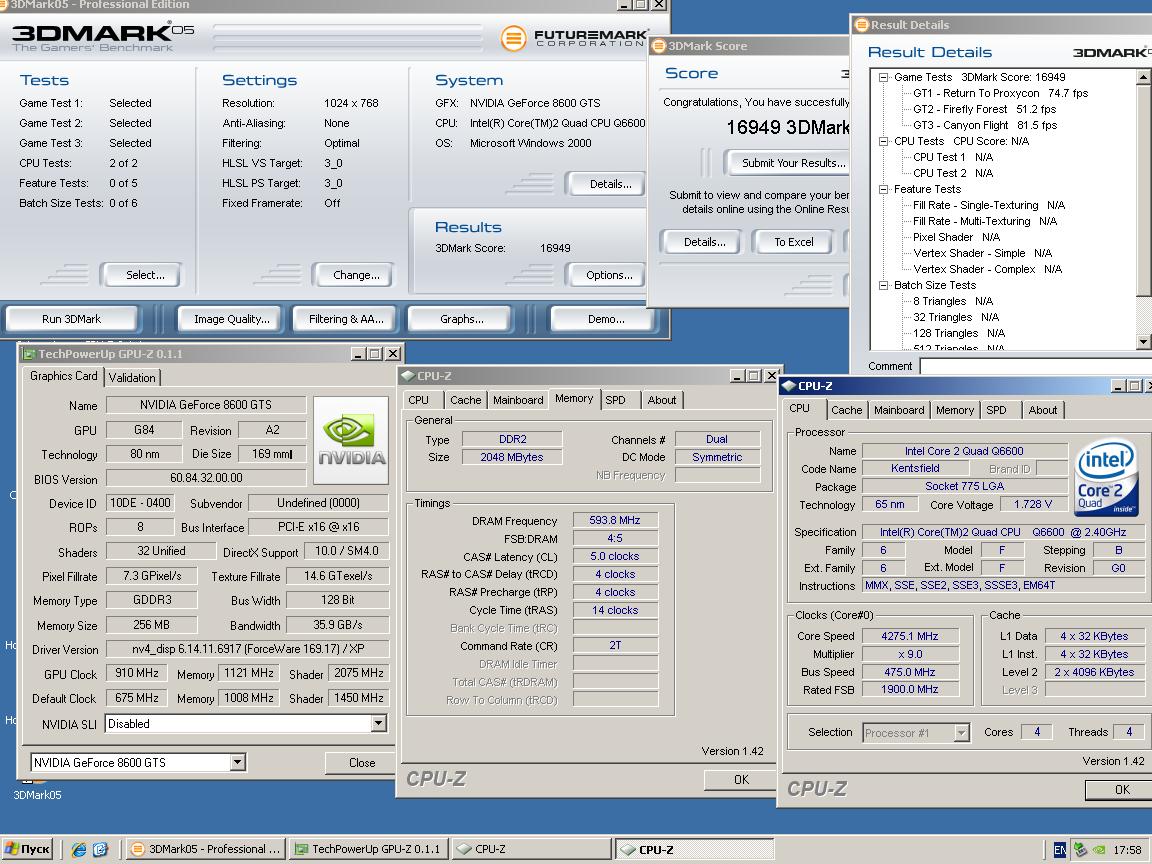Screen dimensions: 1152x864
Task: Click the Core Voltage 1.728 V value
Action: tap(1033, 505)
